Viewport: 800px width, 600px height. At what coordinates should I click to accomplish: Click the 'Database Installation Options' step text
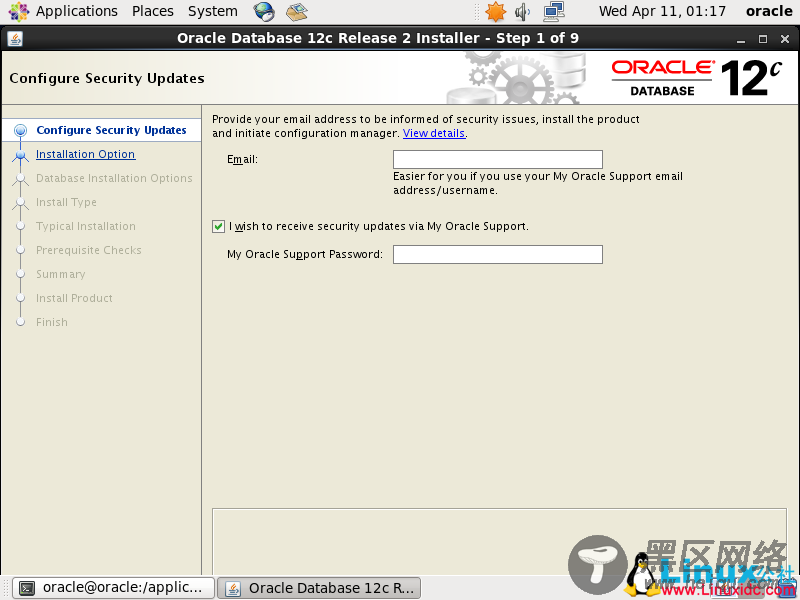[114, 178]
